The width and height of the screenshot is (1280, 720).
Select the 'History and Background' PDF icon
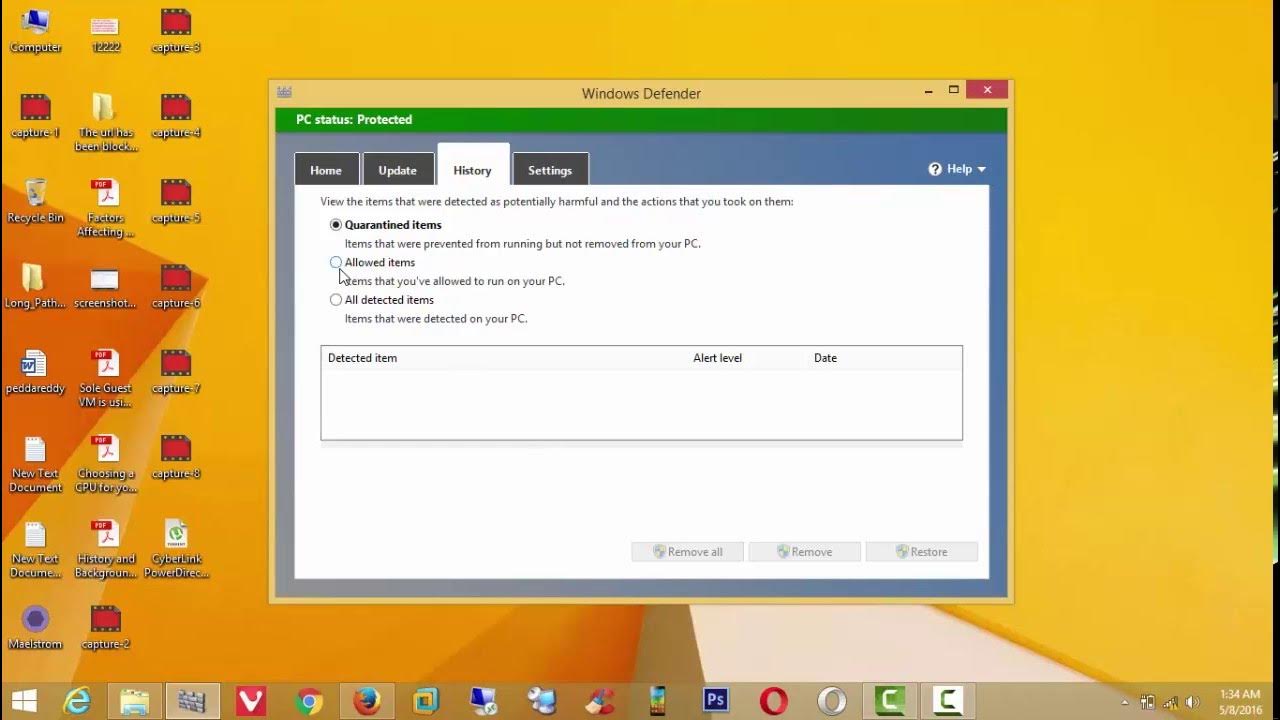click(105, 548)
